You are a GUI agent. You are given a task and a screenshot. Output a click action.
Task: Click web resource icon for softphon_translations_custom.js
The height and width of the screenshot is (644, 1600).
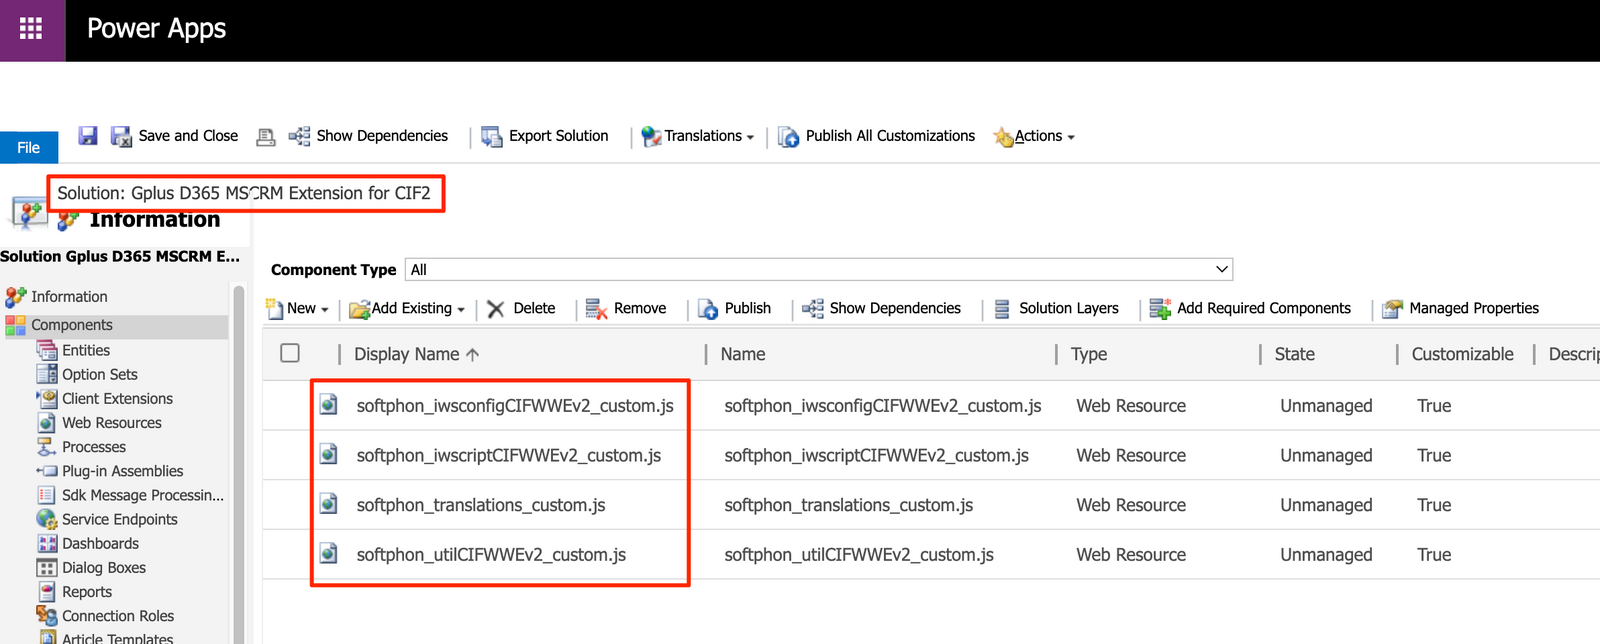328,504
